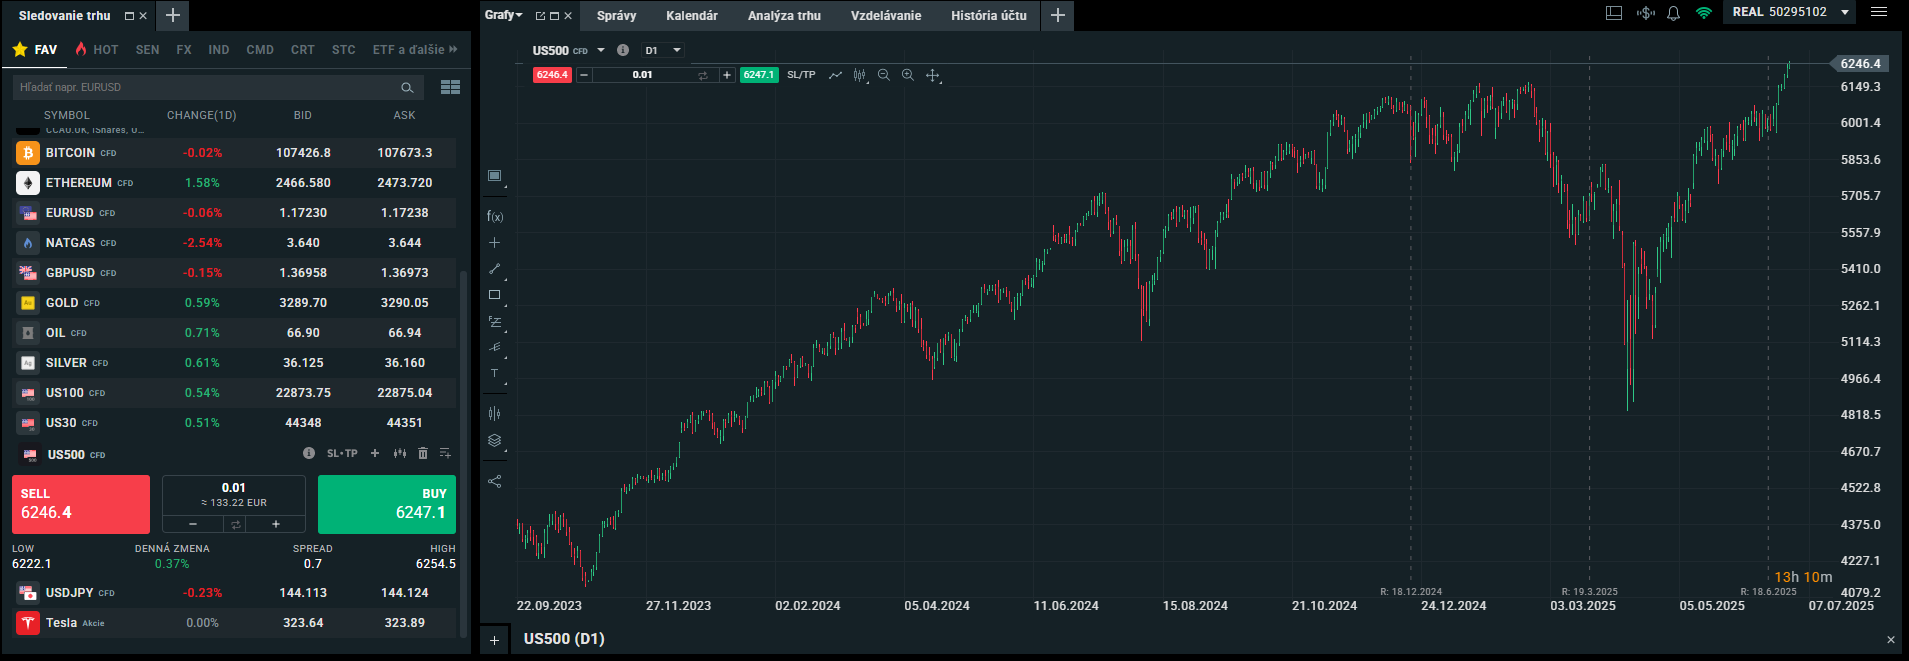Open the CMD category tab in watchlist

260,49
